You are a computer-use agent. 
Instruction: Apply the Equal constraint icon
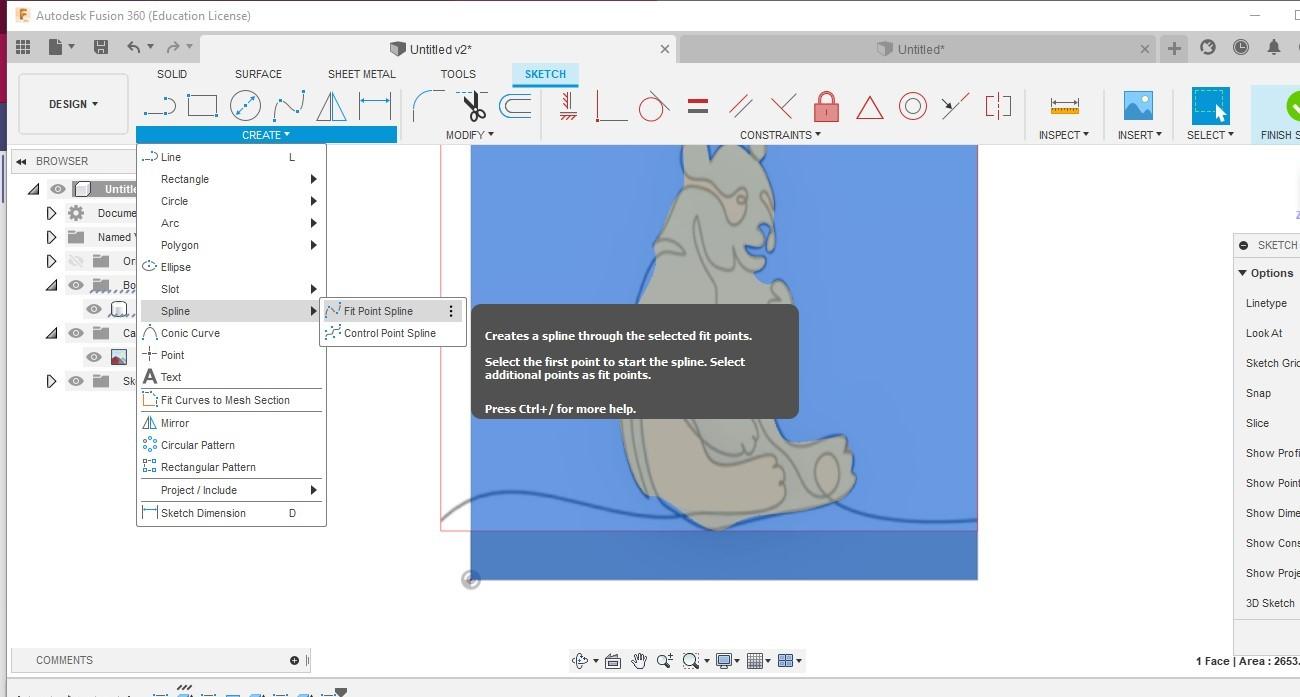pos(698,105)
